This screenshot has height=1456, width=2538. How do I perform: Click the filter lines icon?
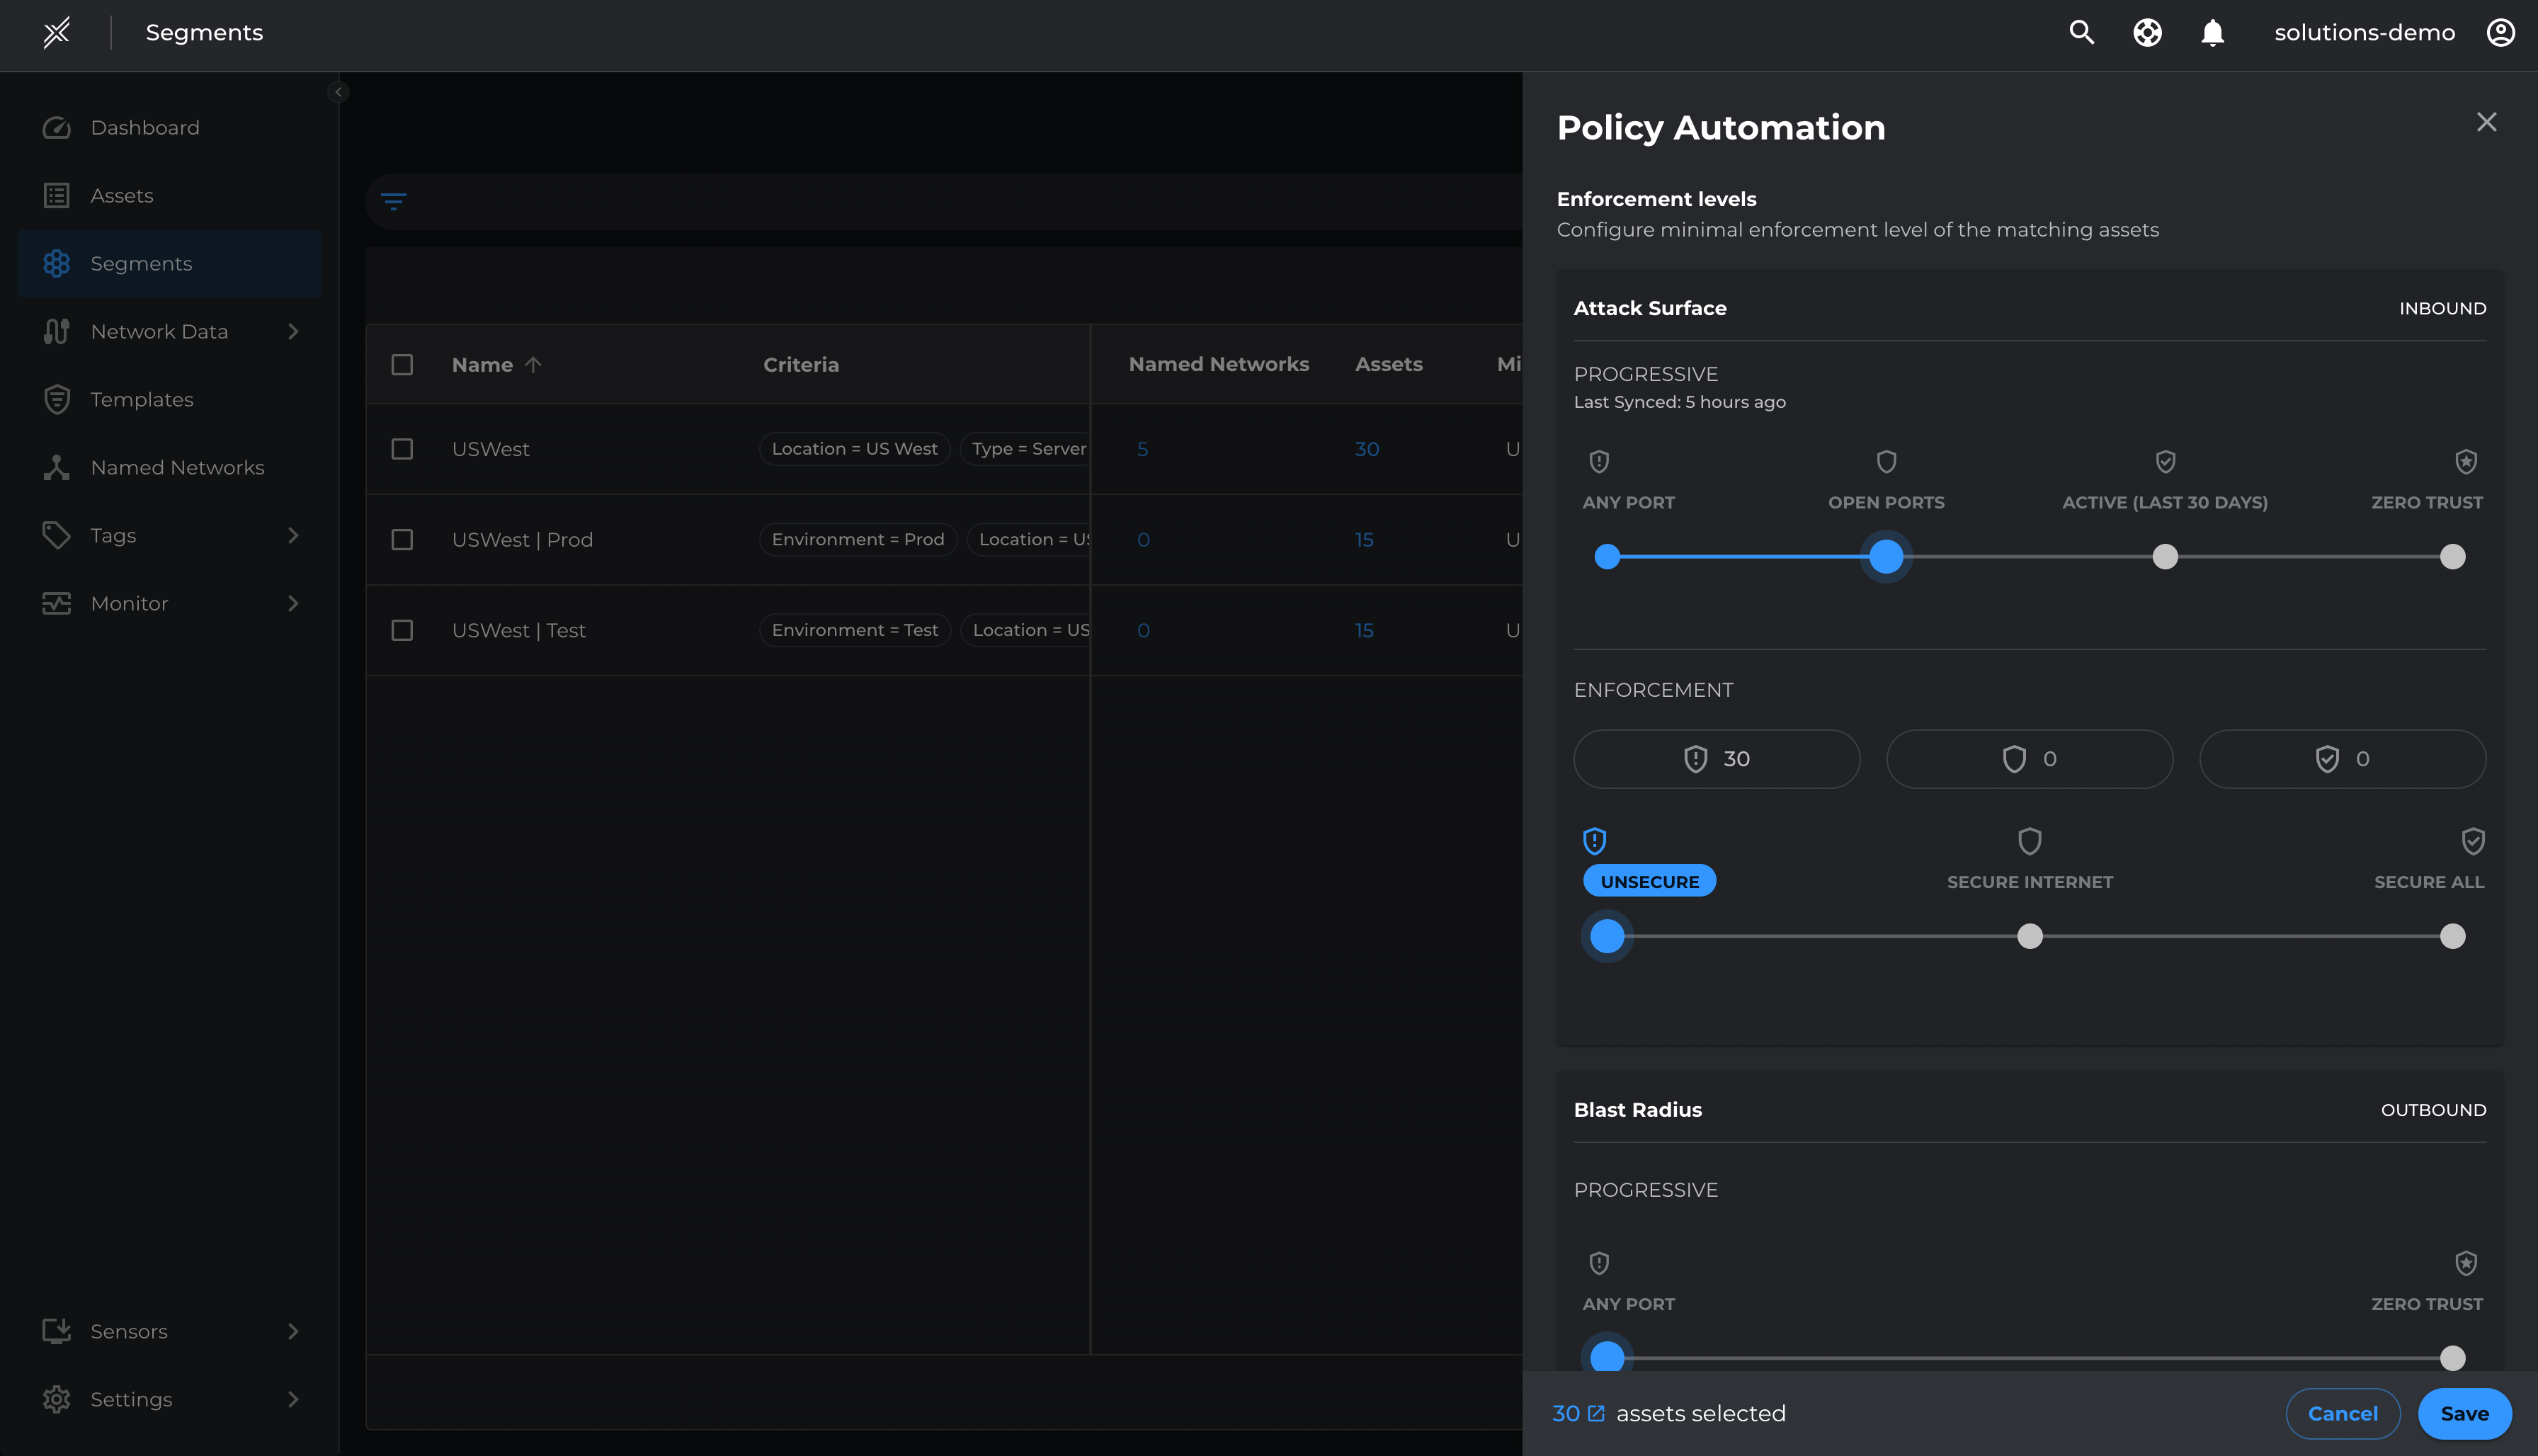click(x=394, y=202)
